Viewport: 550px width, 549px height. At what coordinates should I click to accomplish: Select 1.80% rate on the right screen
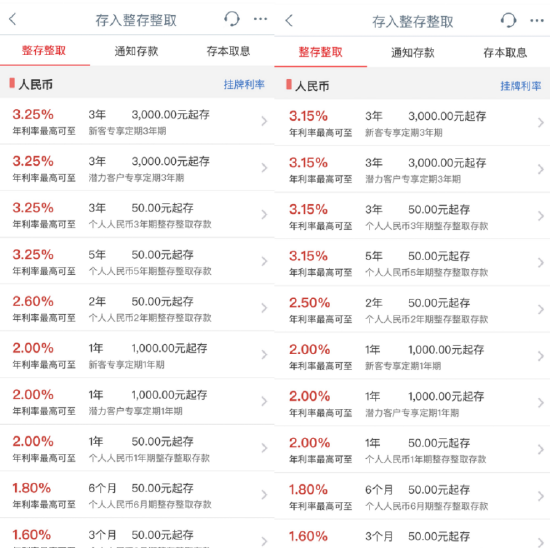[x=308, y=490]
